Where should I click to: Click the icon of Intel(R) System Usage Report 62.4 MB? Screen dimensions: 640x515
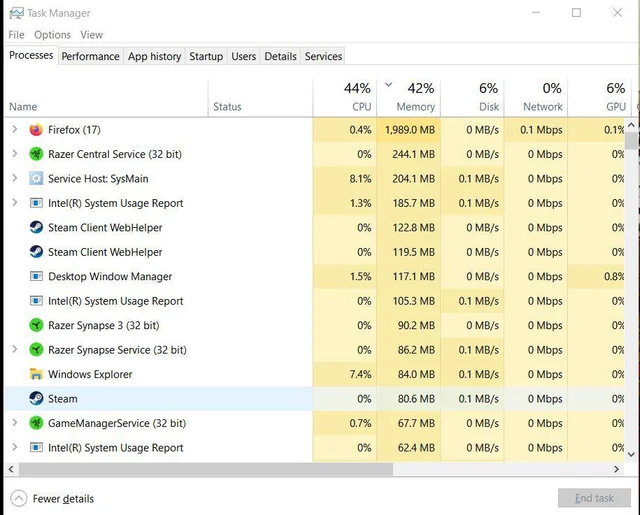(x=36, y=448)
